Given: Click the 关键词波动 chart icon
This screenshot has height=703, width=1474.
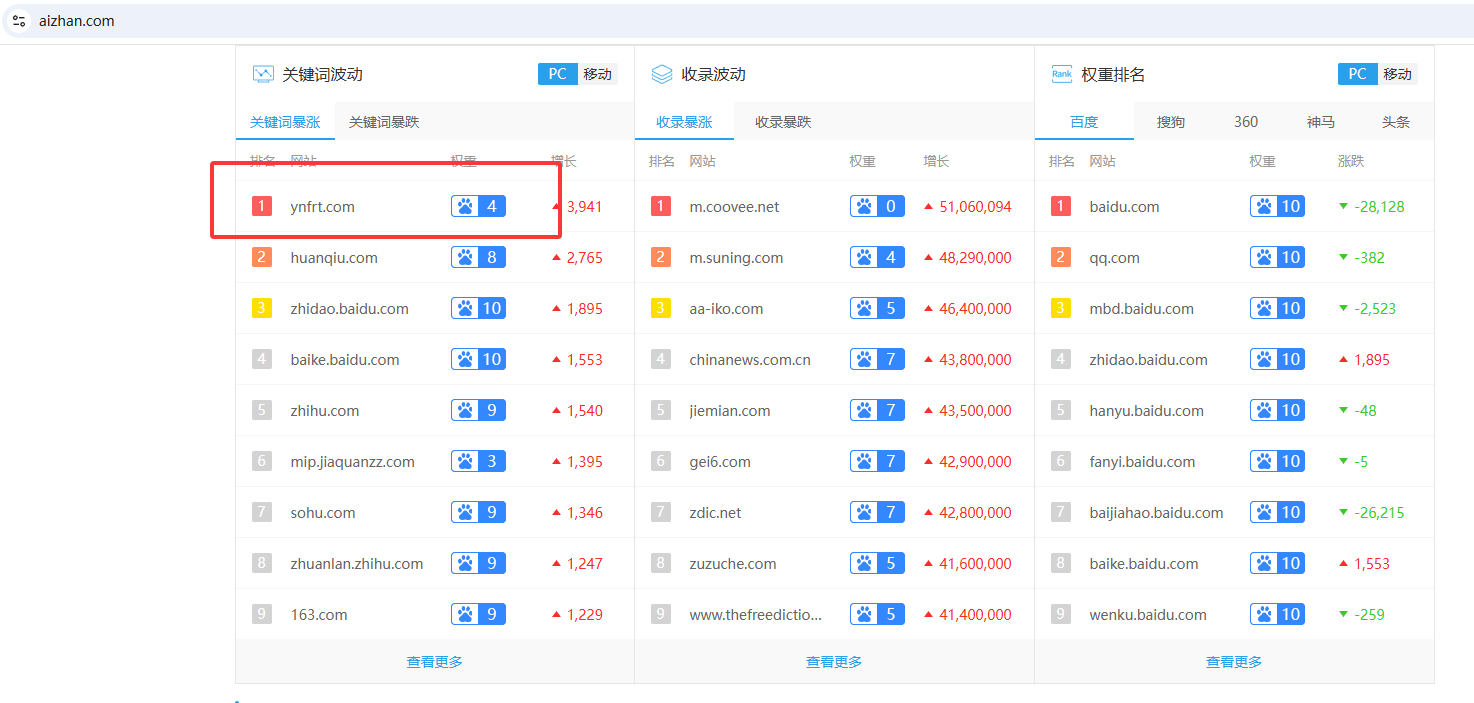Looking at the screenshot, I should 263,74.
